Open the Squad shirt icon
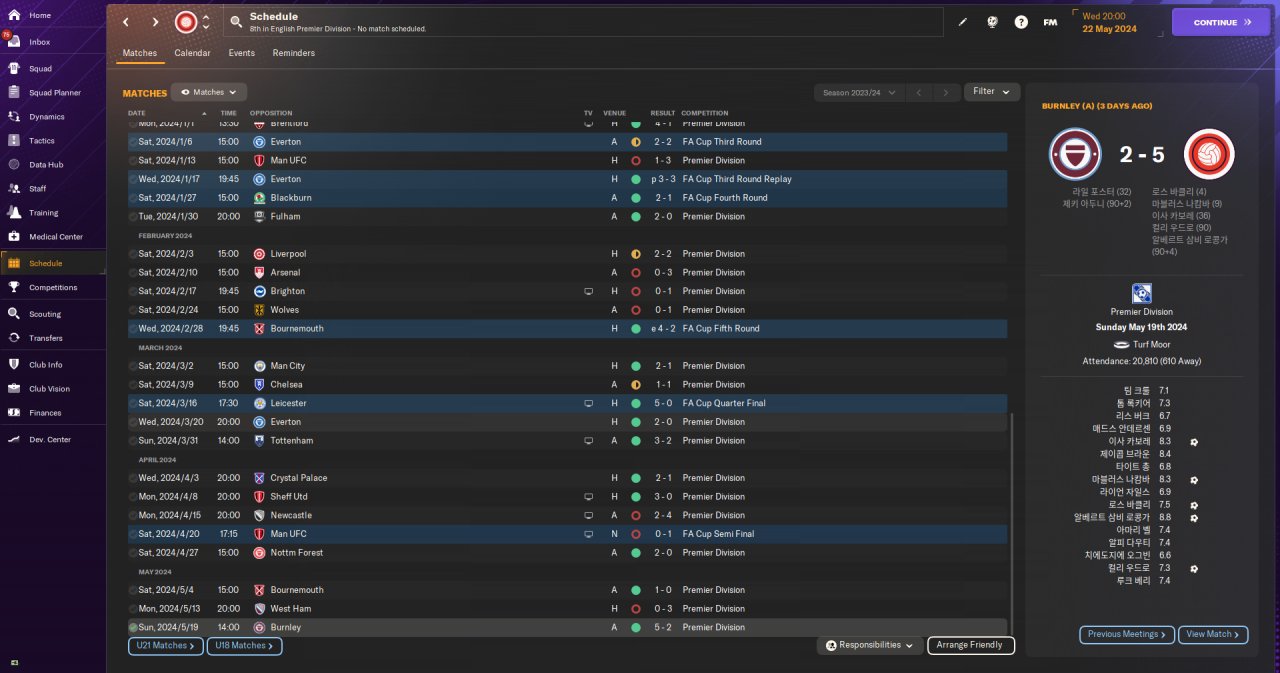Image resolution: width=1280 pixels, height=673 pixels. point(14,69)
